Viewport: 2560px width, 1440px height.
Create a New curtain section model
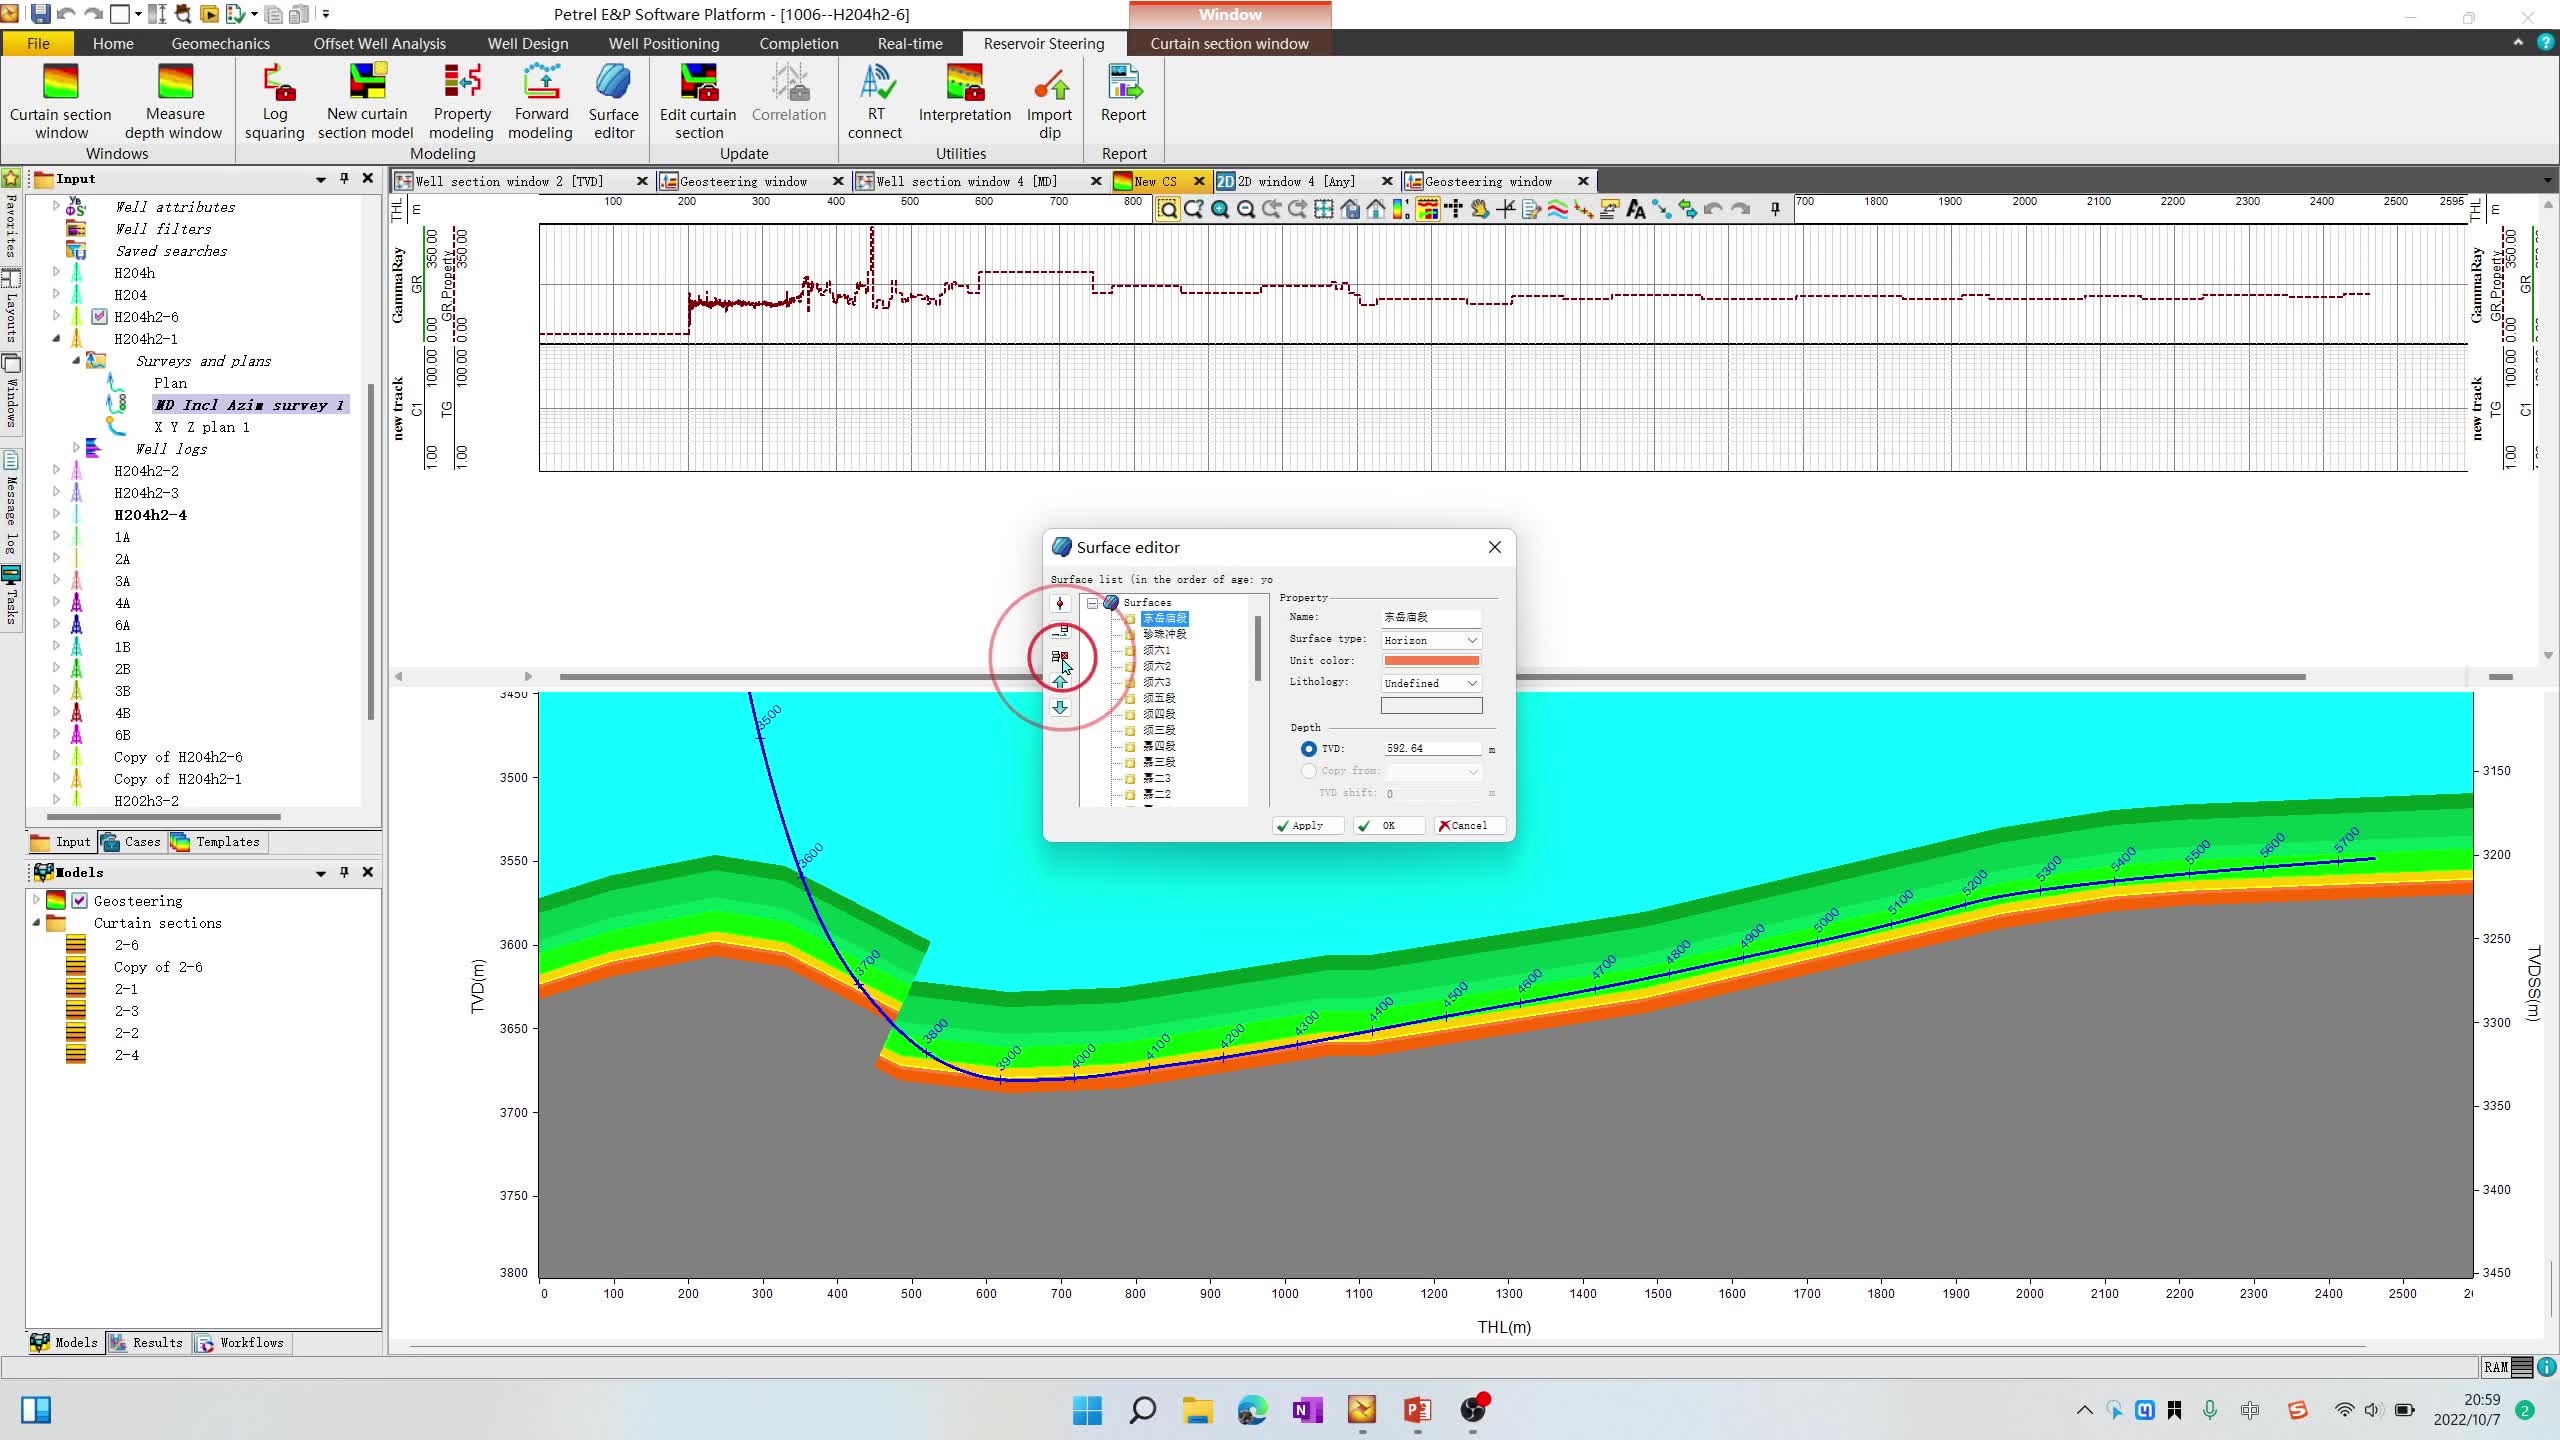click(x=366, y=101)
